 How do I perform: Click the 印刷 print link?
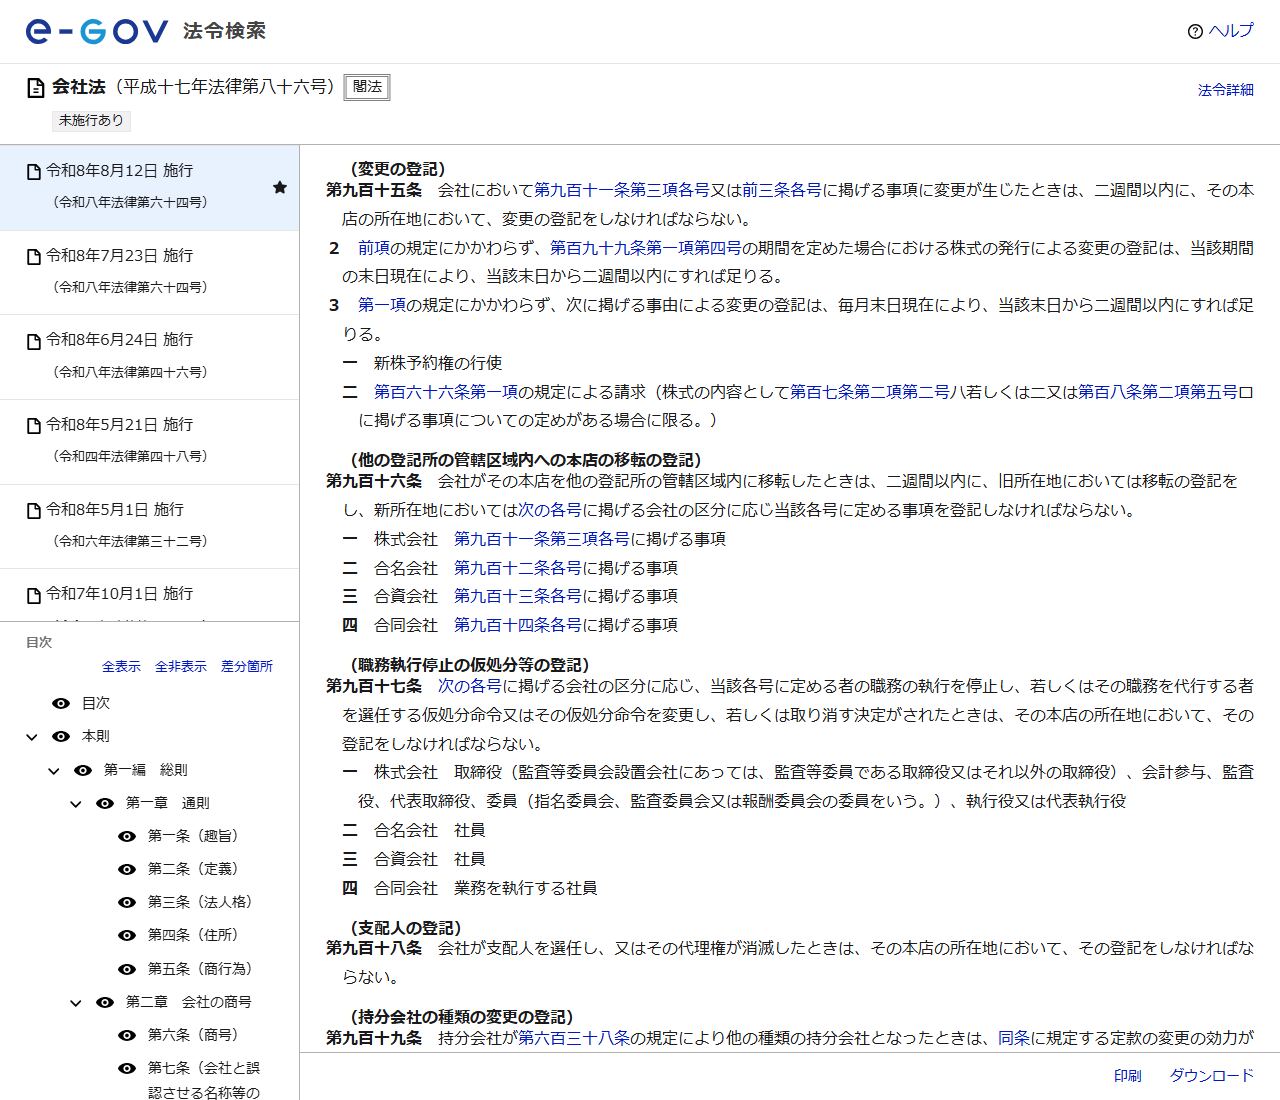[x=1128, y=1076]
